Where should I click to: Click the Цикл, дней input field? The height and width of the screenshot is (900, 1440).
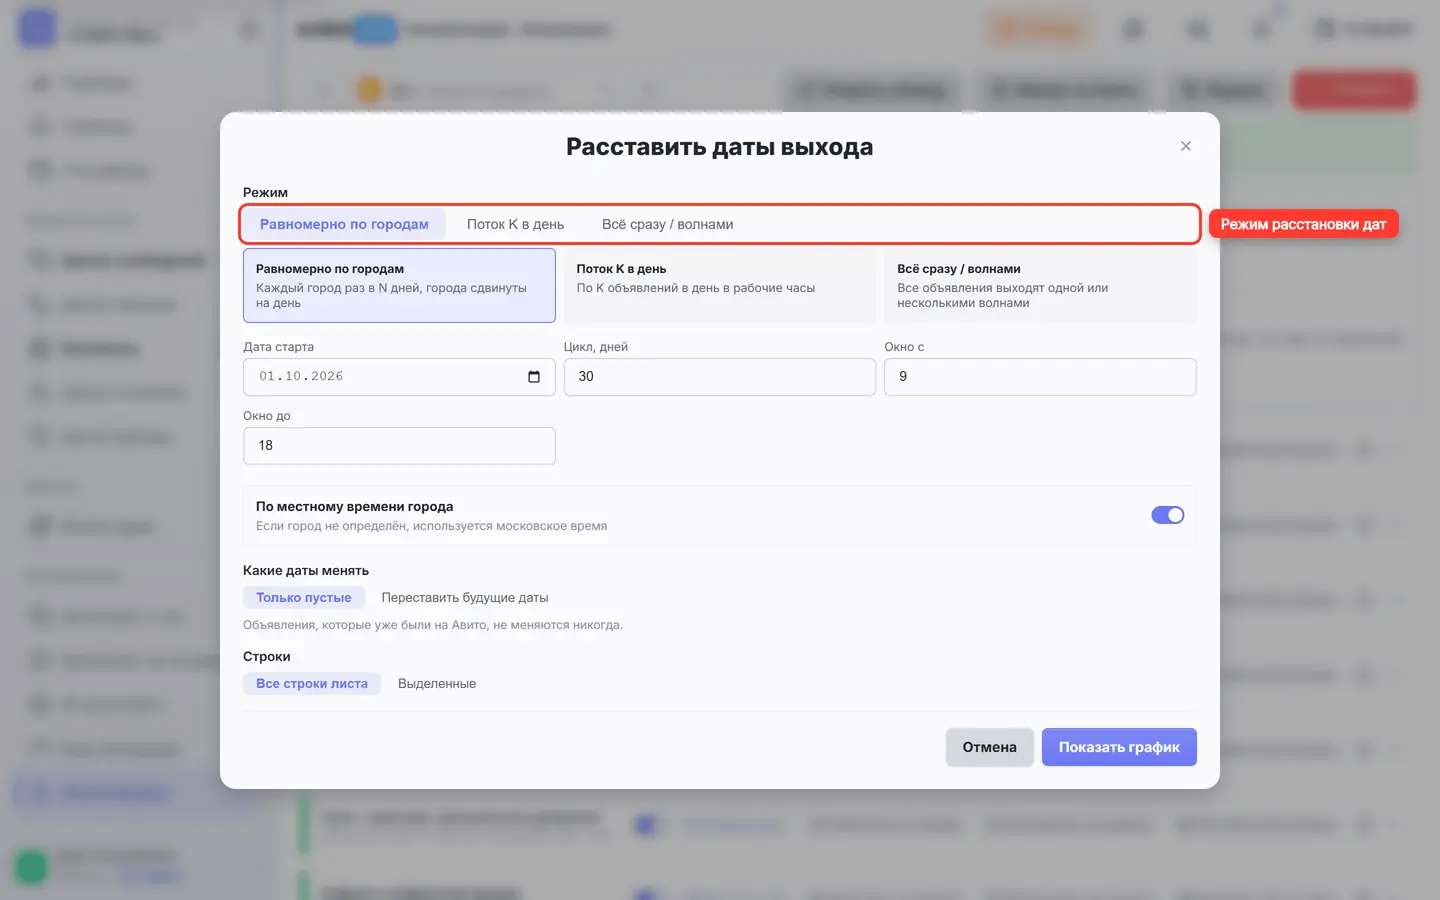pyautogui.click(x=720, y=377)
